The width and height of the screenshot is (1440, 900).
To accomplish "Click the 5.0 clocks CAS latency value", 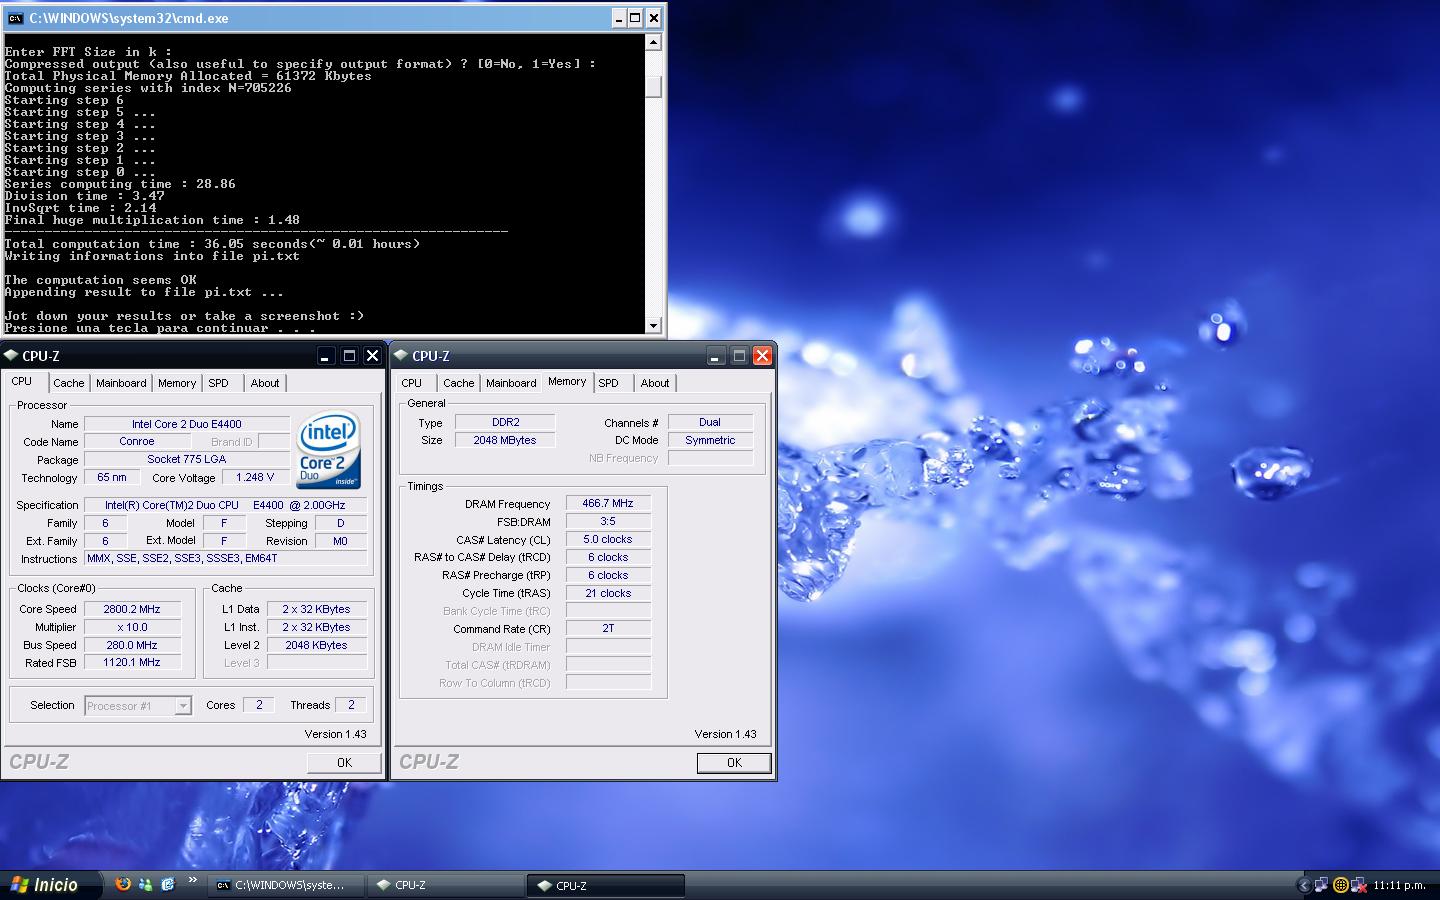I will tap(608, 539).
